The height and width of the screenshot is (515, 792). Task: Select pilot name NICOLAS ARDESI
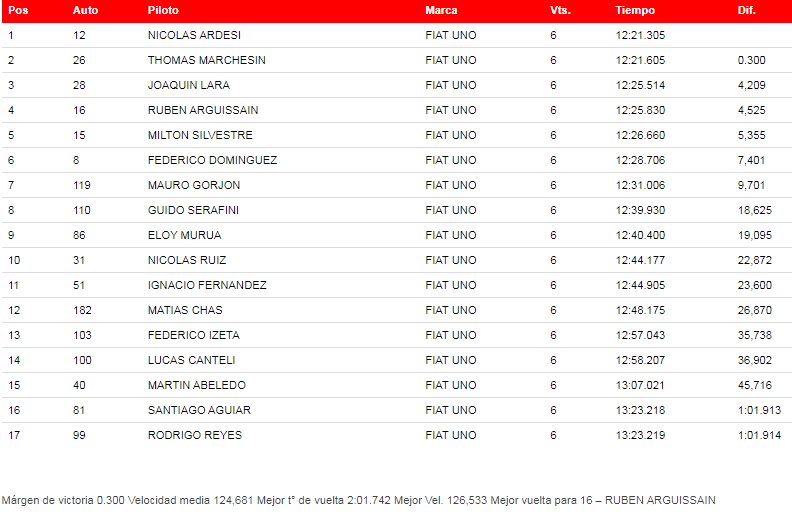(x=194, y=35)
